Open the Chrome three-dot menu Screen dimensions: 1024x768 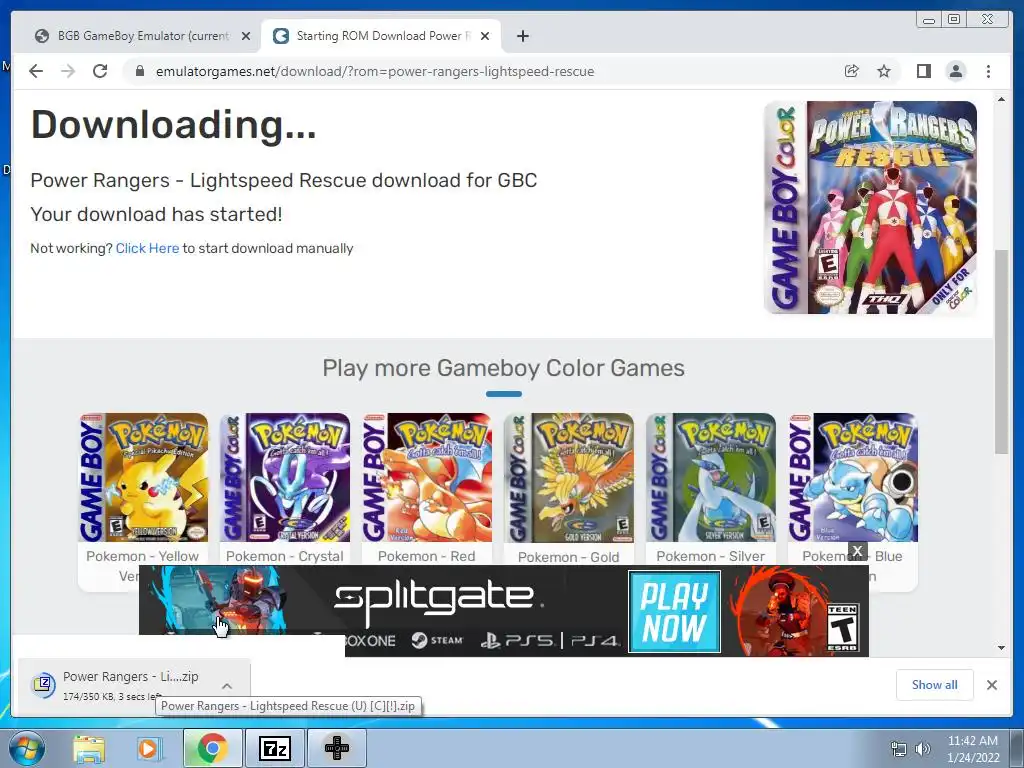tap(988, 71)
